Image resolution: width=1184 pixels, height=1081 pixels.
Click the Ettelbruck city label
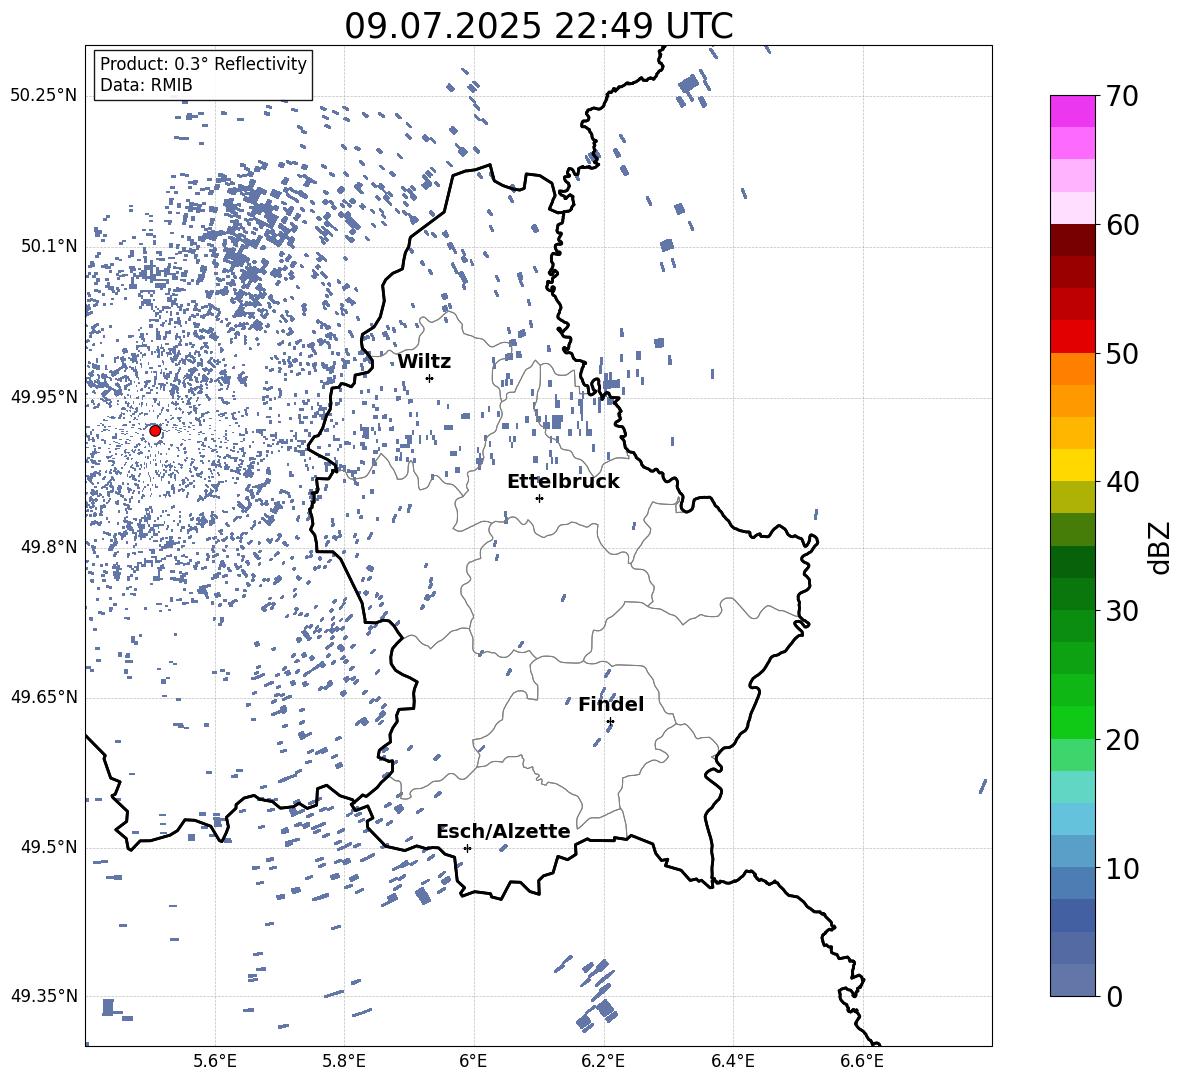(x=563, y=482)
